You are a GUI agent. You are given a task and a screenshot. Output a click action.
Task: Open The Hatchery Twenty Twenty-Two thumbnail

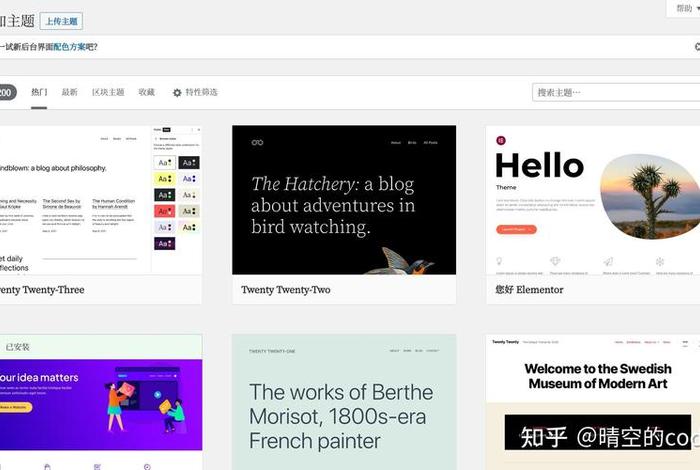344,200
